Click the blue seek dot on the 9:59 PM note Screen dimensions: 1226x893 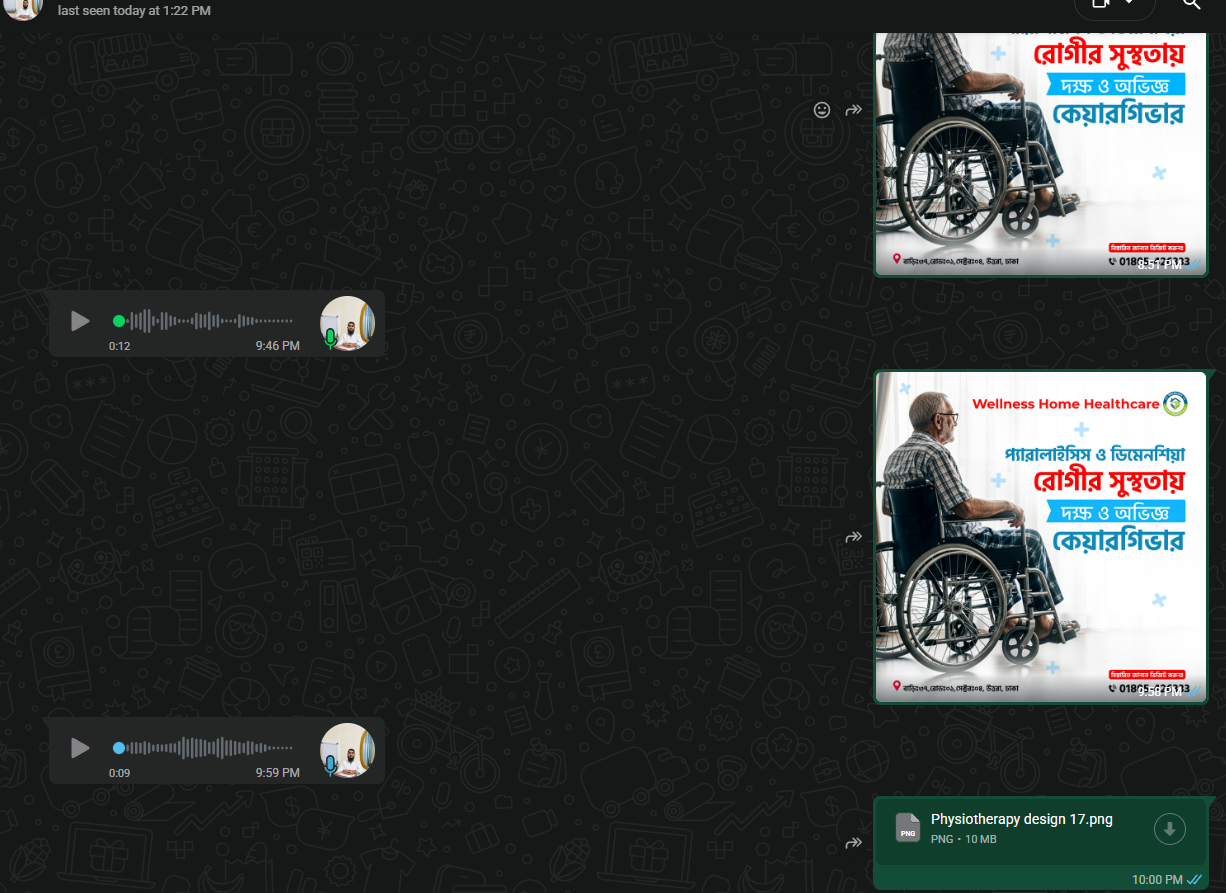click(x=119, y=748)
